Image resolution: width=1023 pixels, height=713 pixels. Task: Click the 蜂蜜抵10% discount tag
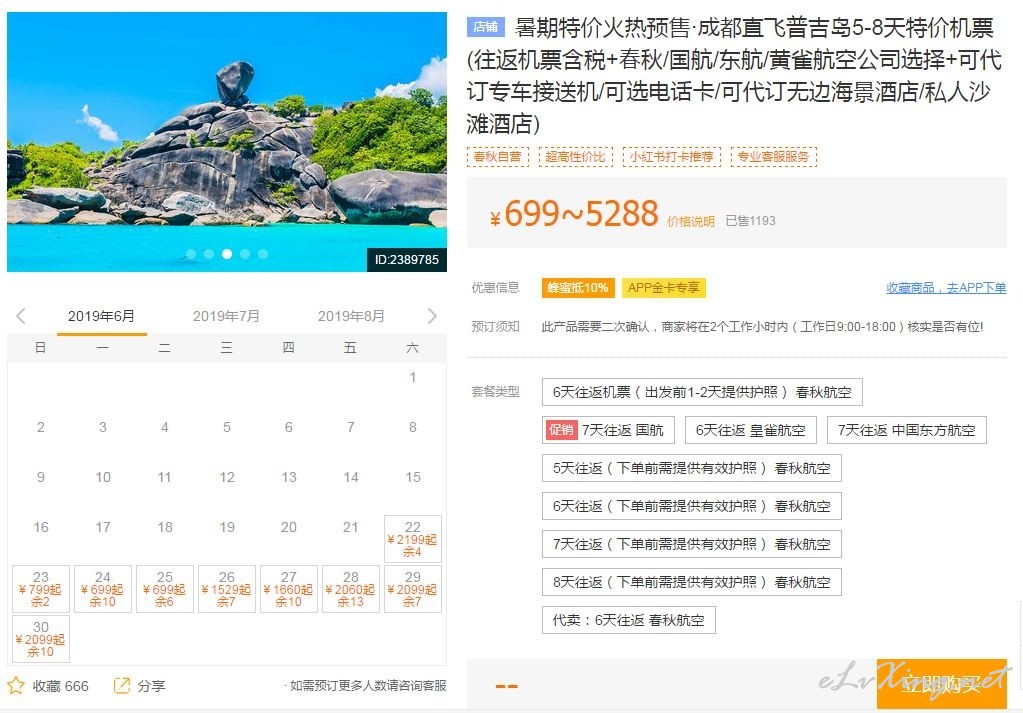pos(577,288)
